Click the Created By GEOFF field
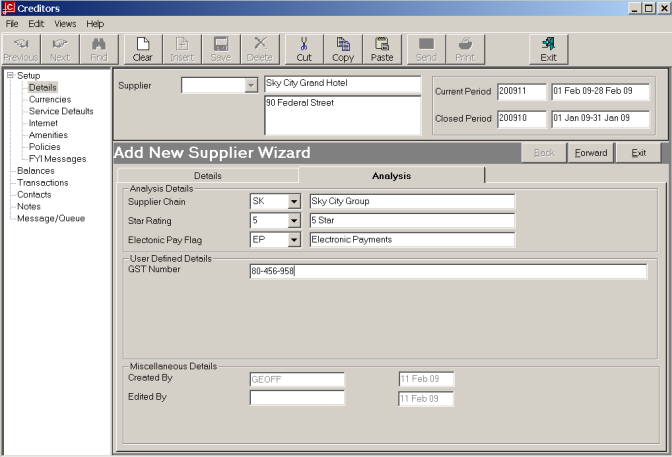 297,379
